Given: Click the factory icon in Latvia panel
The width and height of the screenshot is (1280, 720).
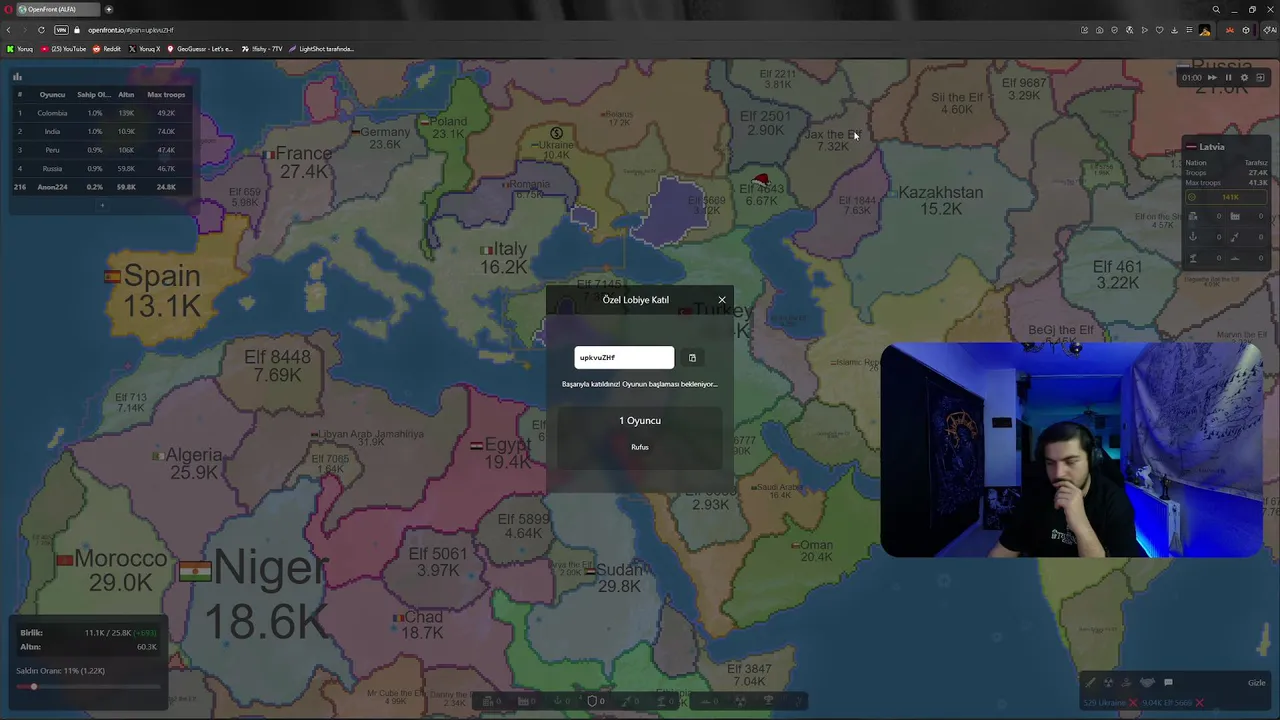Looking at the screenshot, I should tap(1235, 216).
